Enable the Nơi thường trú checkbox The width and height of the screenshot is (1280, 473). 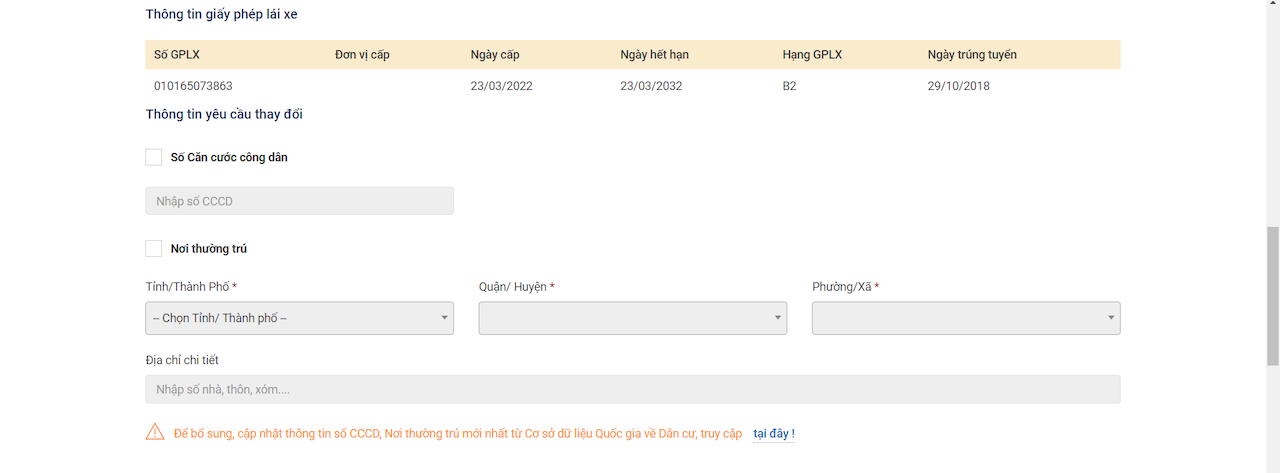[154, 248]
